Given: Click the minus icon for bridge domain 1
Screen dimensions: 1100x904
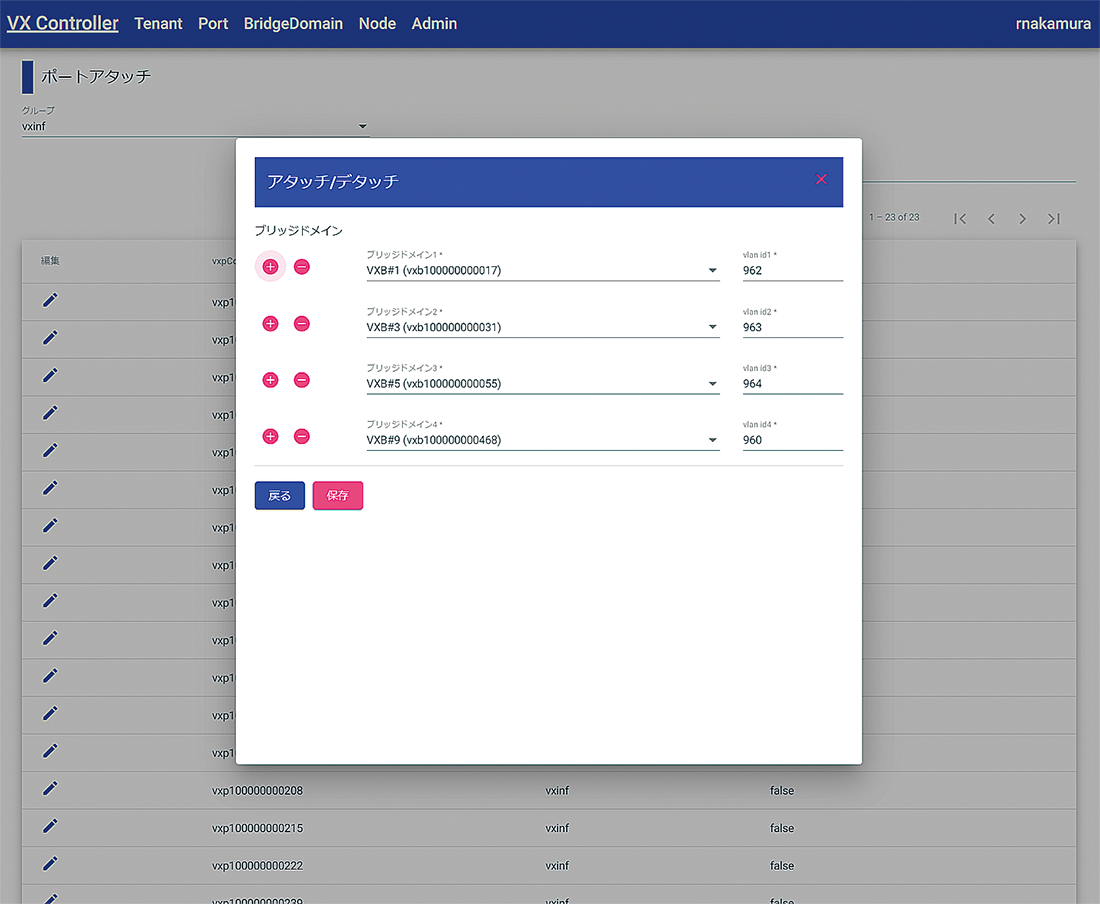Looking at the screenshot, I should tap(302, 267).
